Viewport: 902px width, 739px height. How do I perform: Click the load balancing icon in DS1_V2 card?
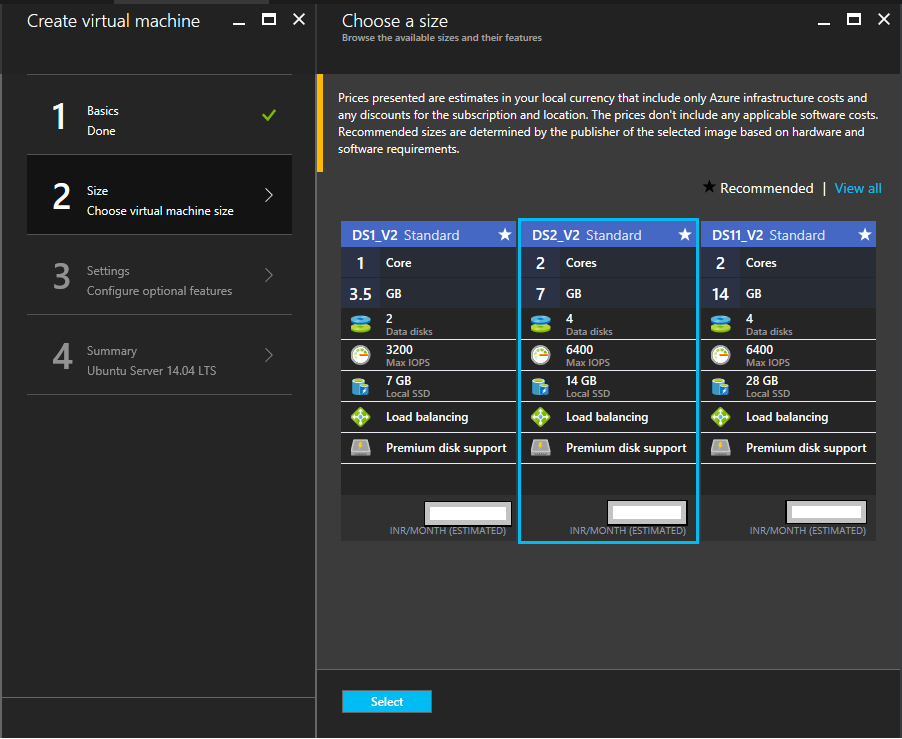(x=361, y=417)
